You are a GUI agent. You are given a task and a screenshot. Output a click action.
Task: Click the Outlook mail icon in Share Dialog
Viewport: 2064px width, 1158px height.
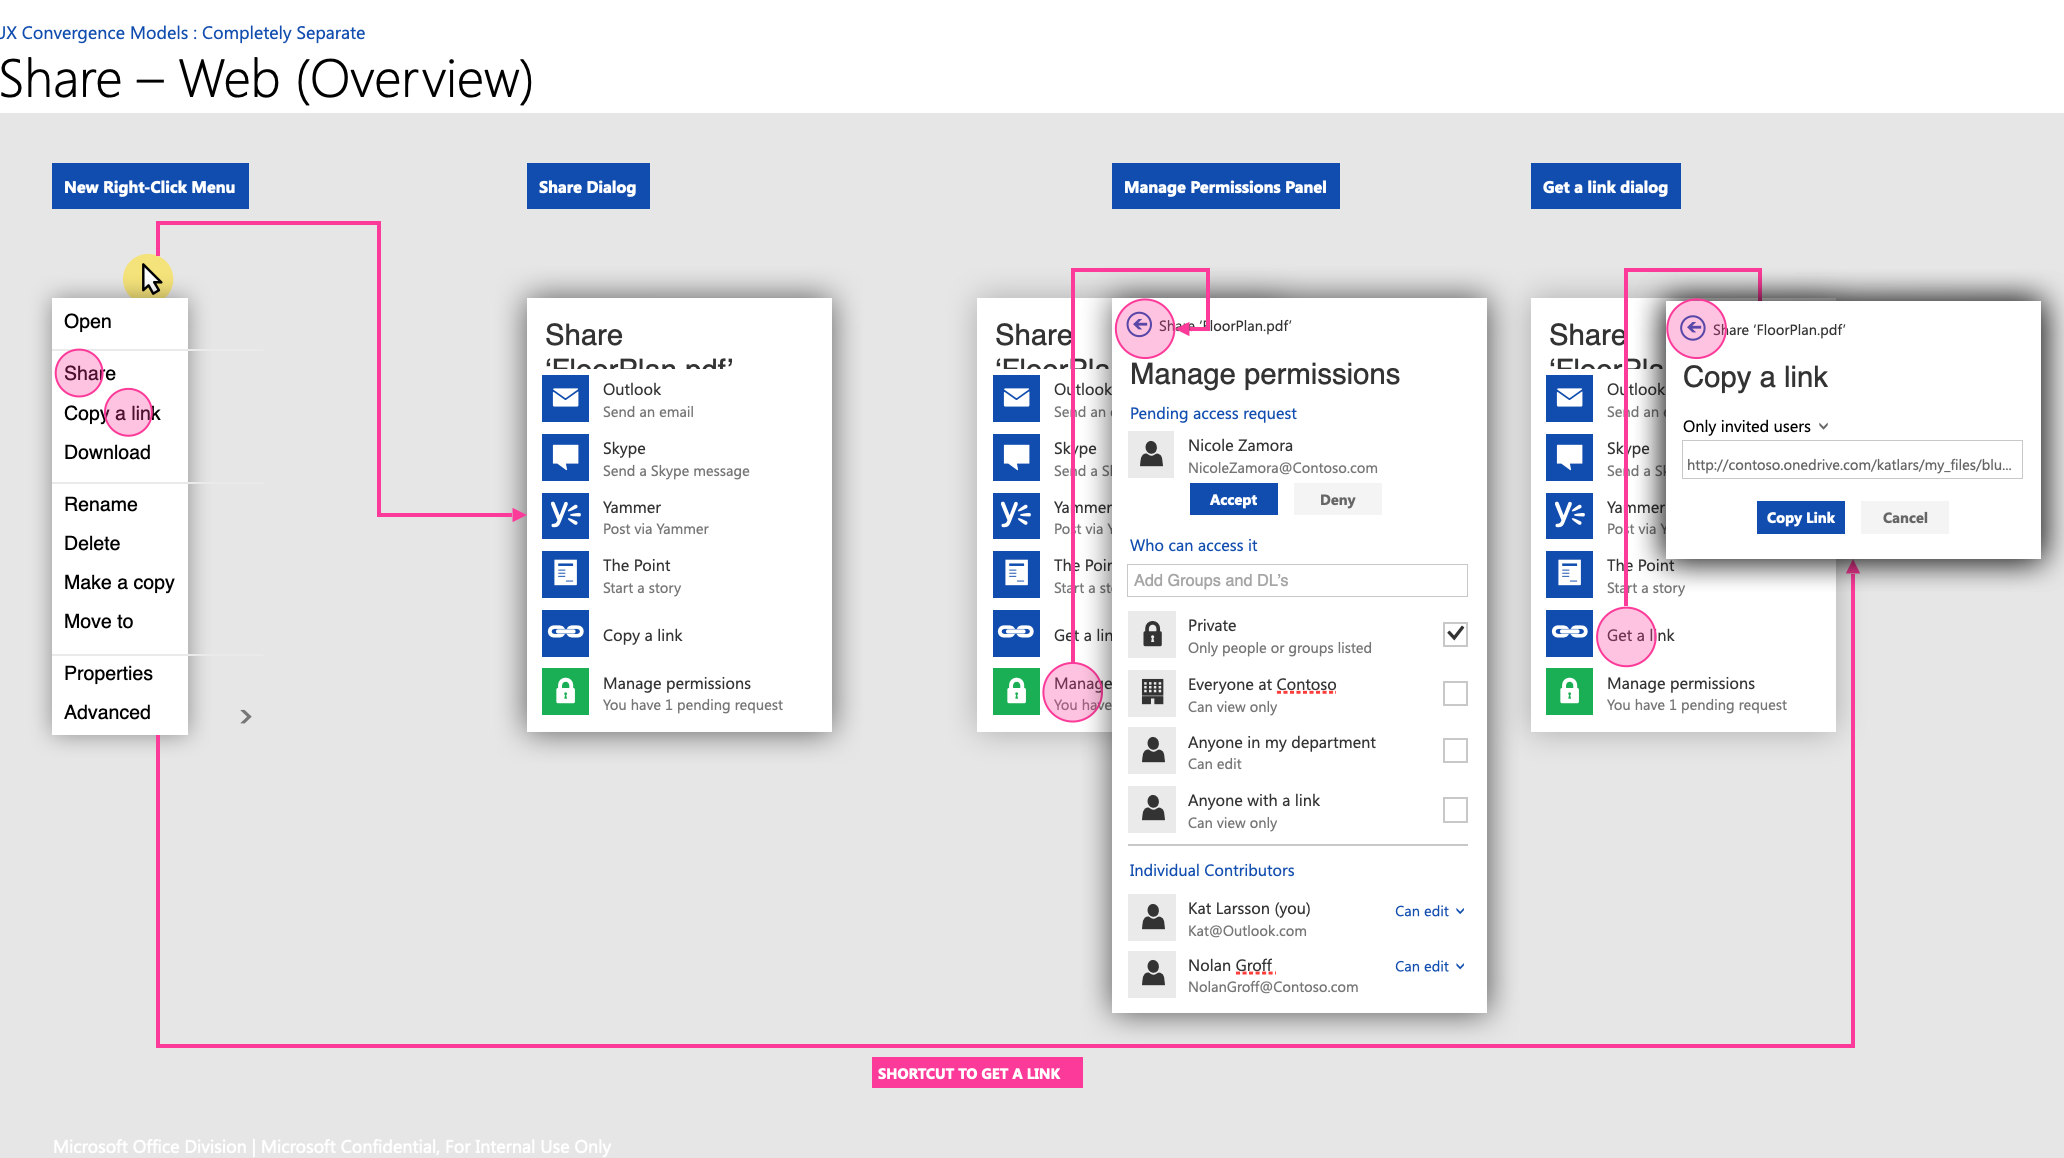pyautogui.click(x=565, y=398)
